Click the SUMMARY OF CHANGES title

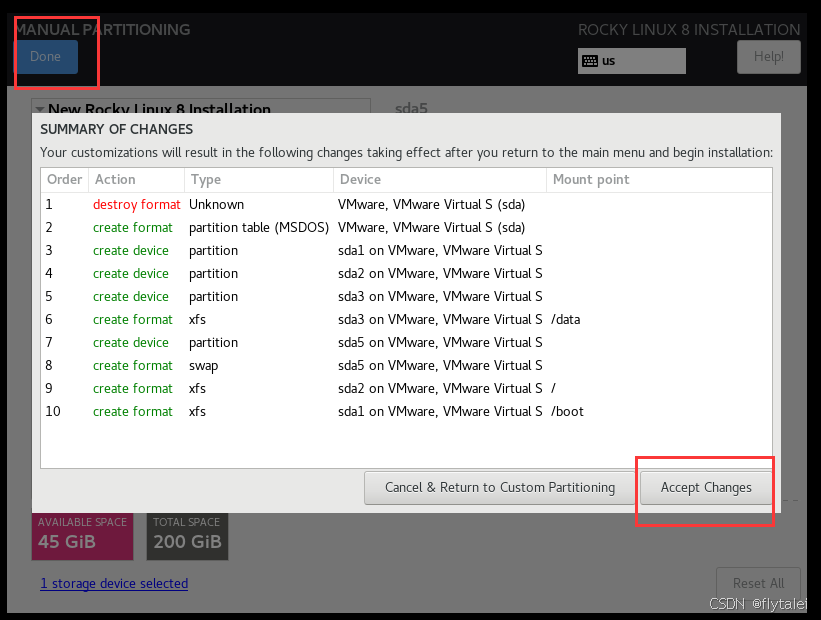pos(116,129)
